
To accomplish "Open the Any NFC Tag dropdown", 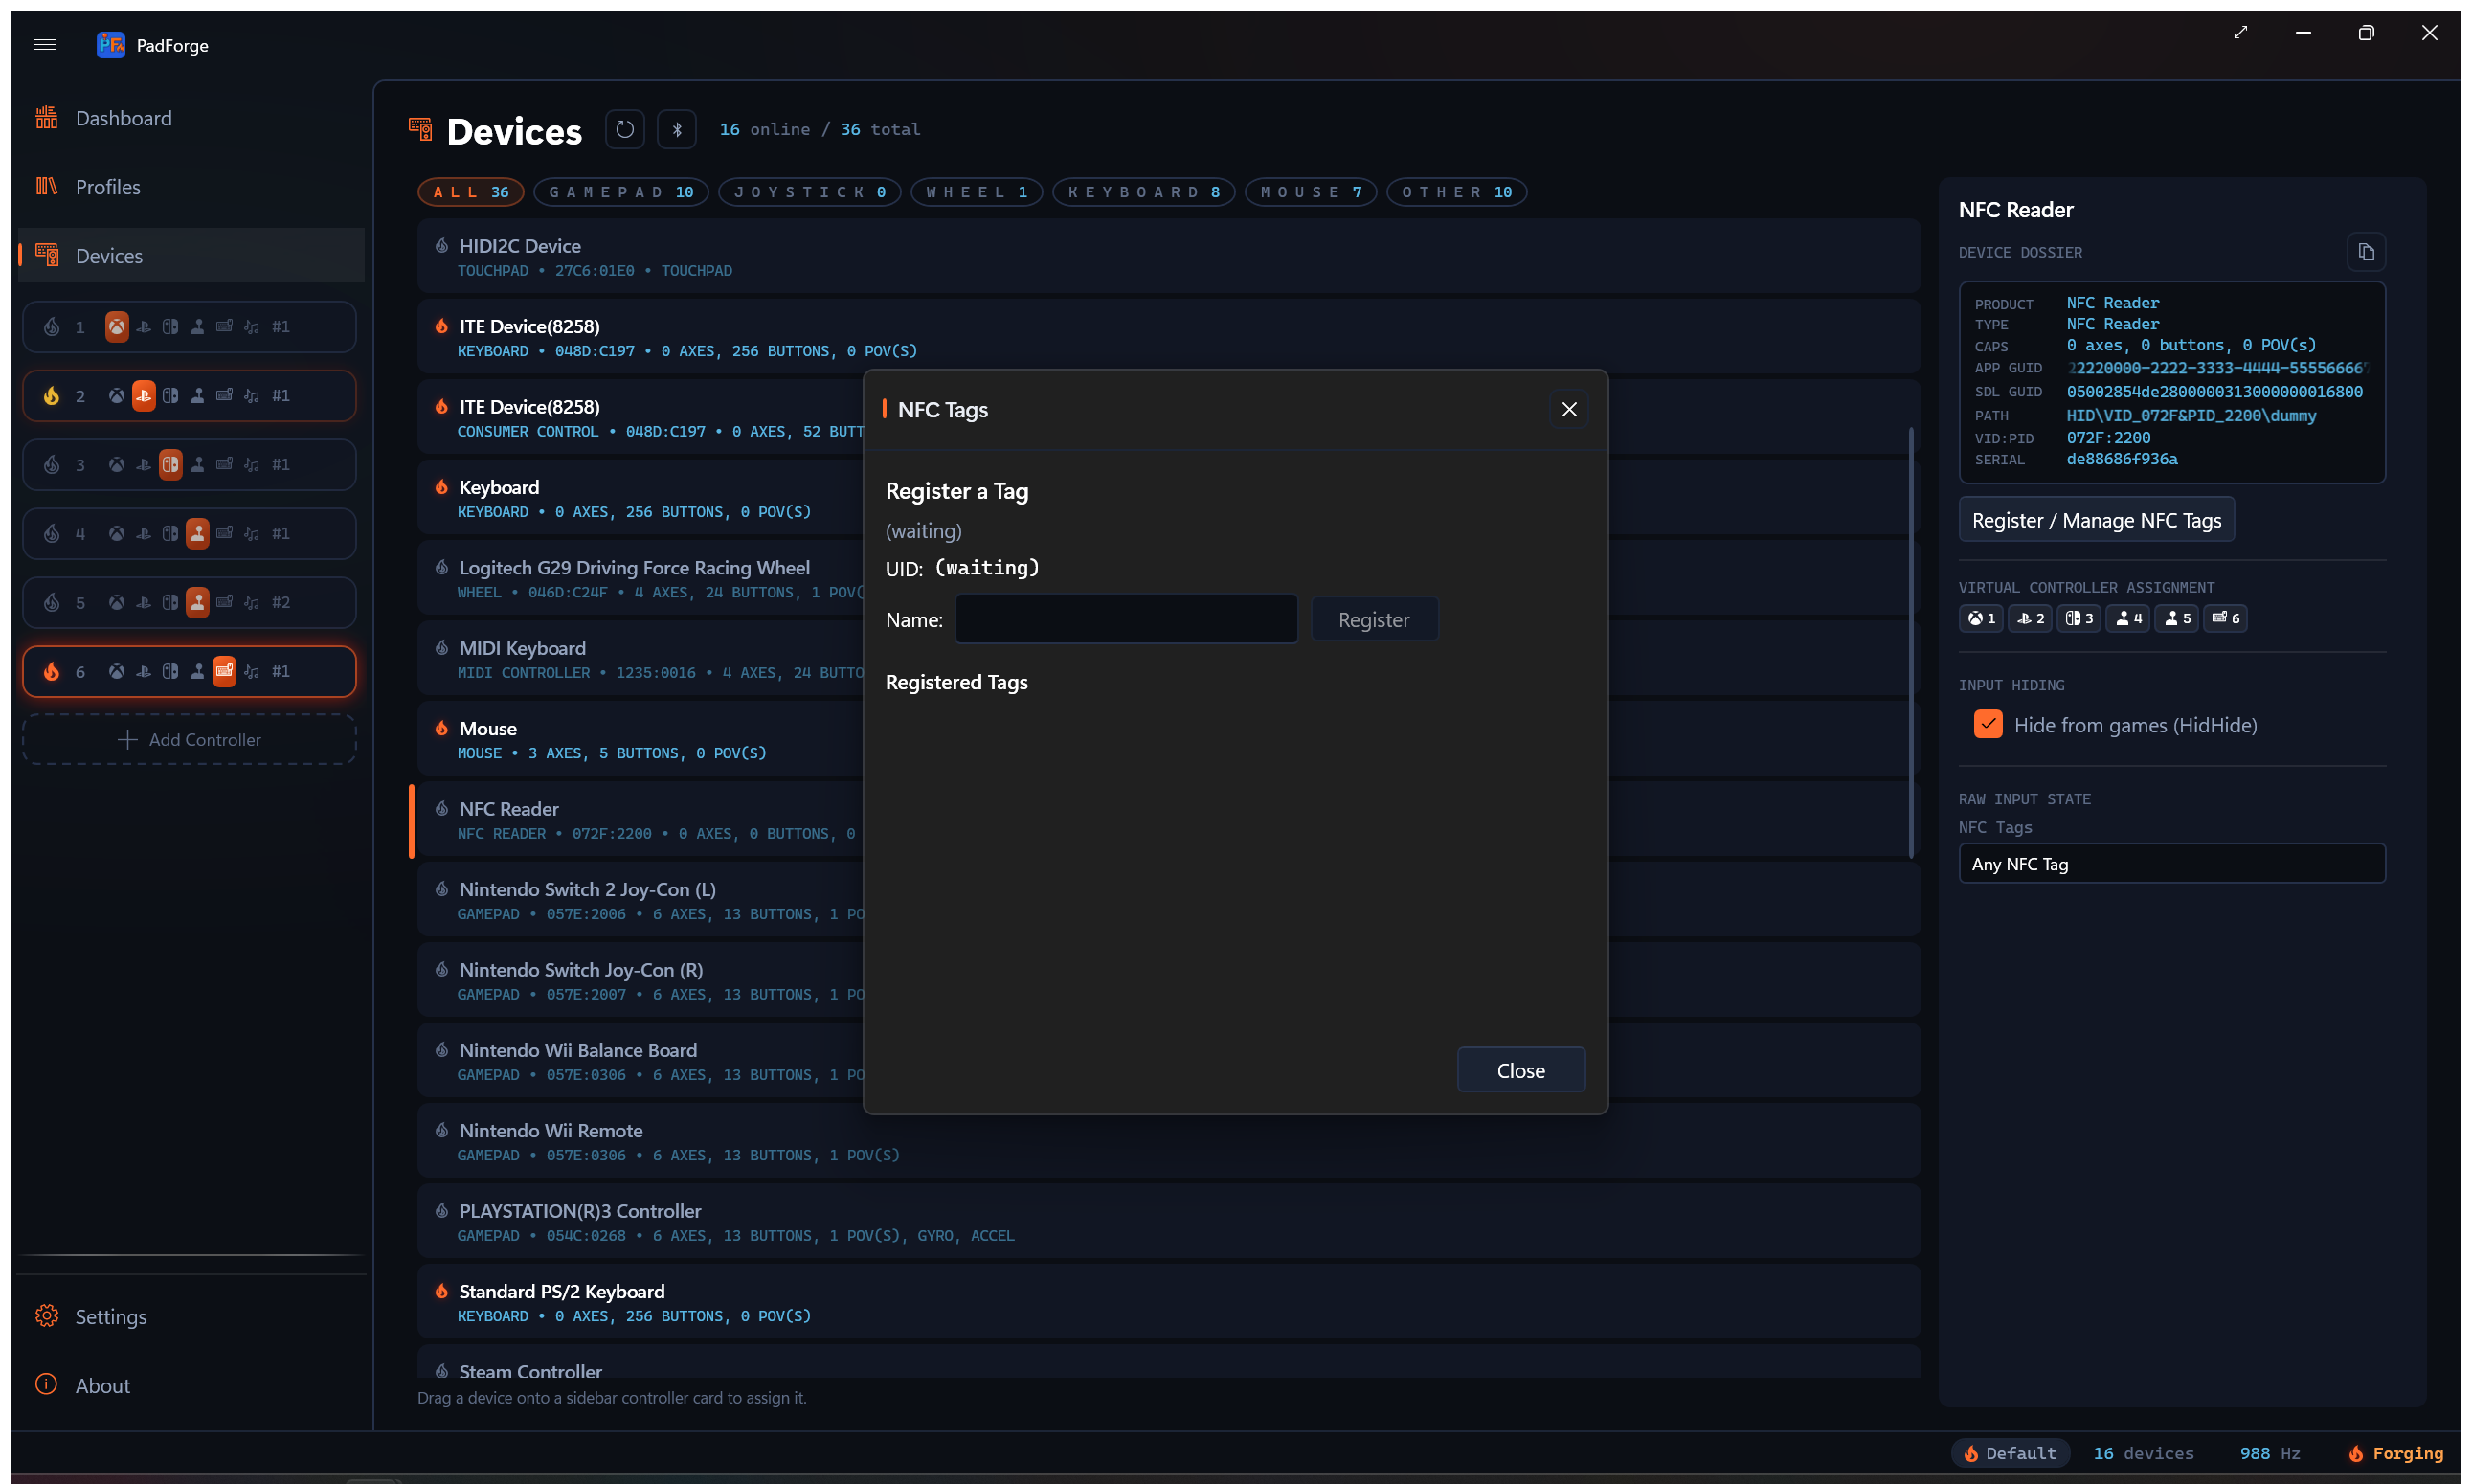I will click(2172, 863).
